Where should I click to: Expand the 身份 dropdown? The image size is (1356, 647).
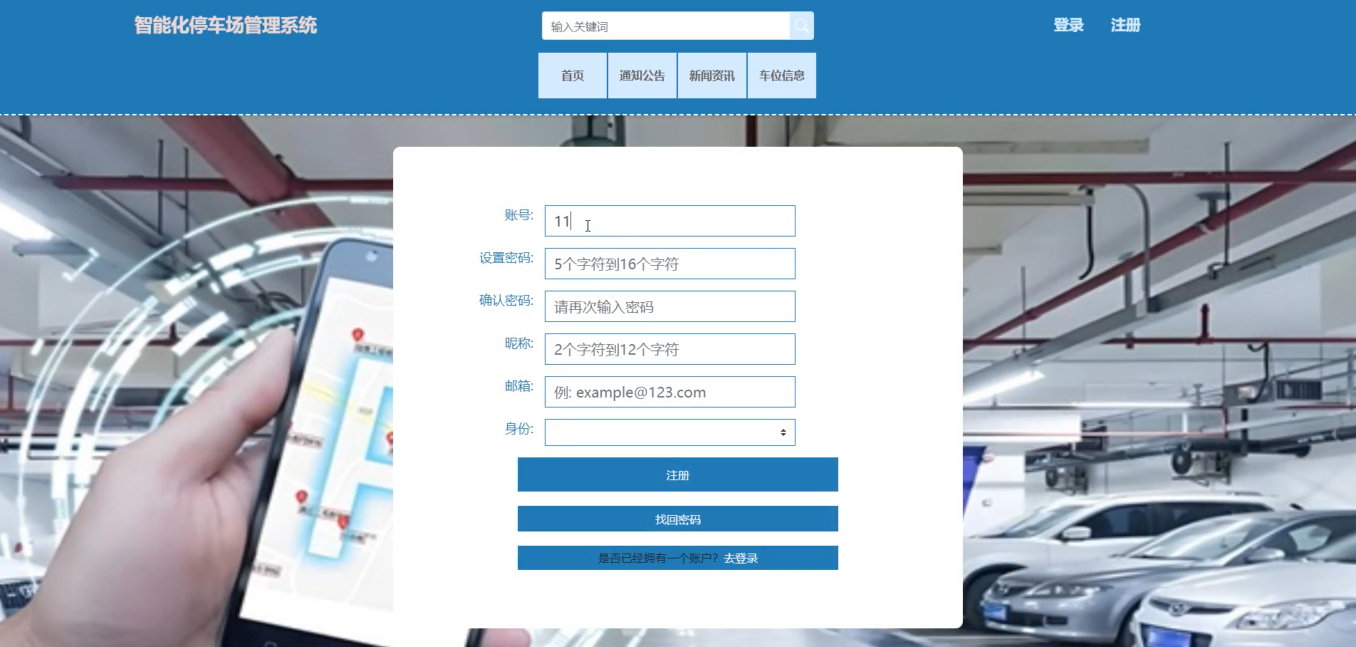[x=670, y=432]
